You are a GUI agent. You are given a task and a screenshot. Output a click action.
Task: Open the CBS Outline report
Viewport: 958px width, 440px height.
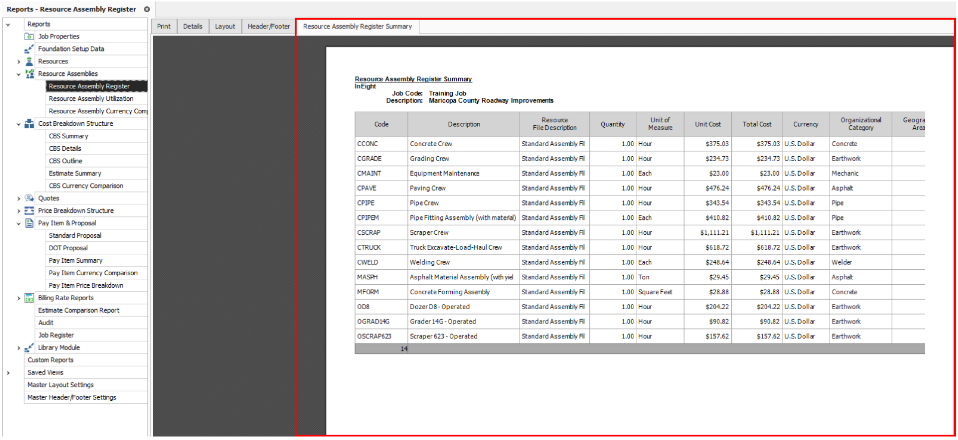[97, 161]
